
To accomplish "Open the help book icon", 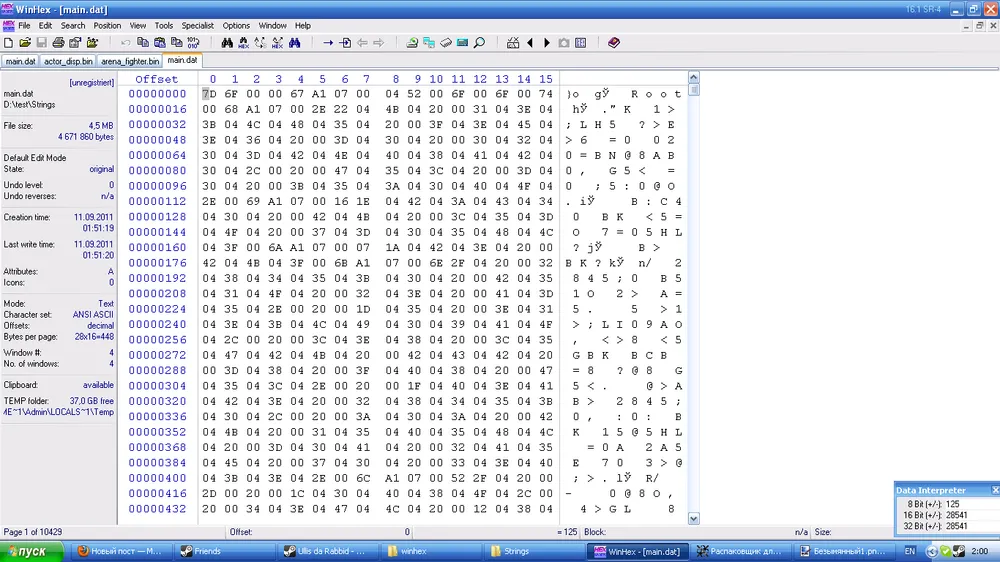I will tap(613, 43).
